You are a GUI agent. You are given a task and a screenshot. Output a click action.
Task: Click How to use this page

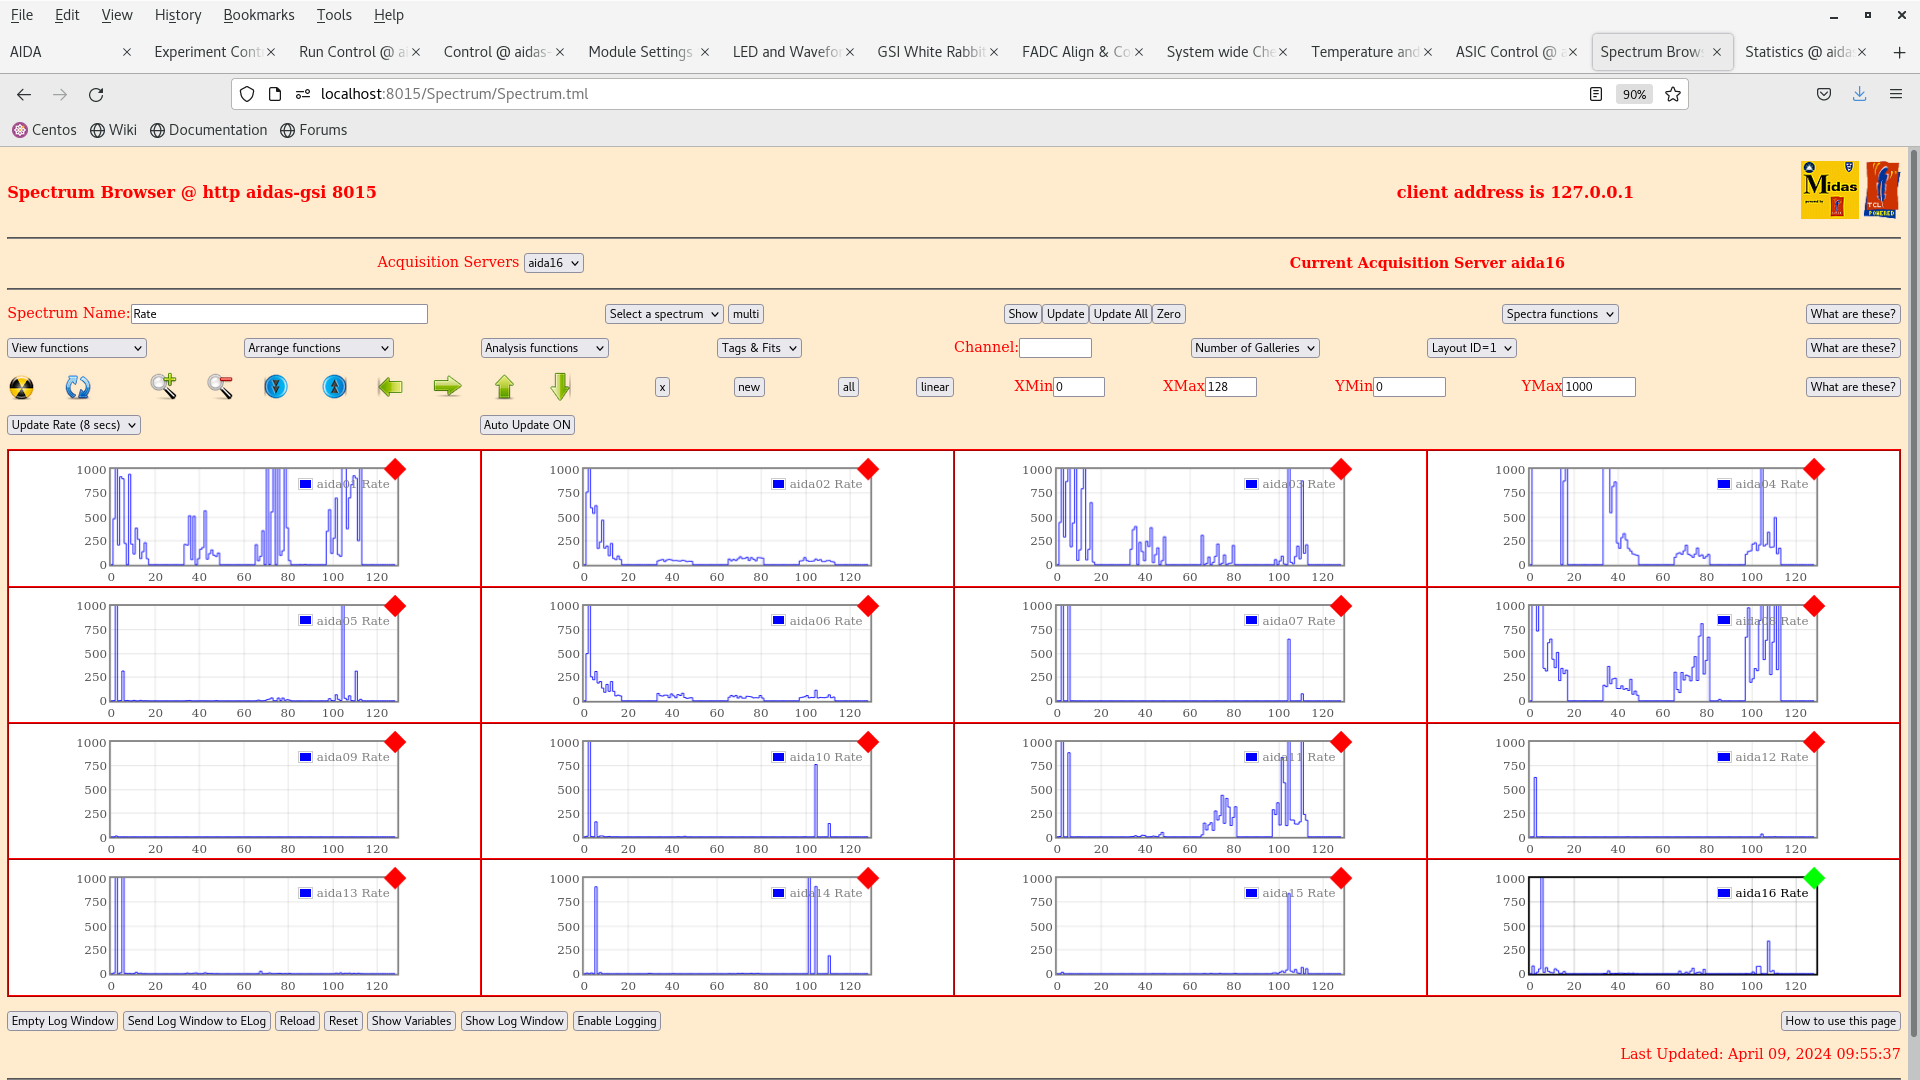1840,1021
